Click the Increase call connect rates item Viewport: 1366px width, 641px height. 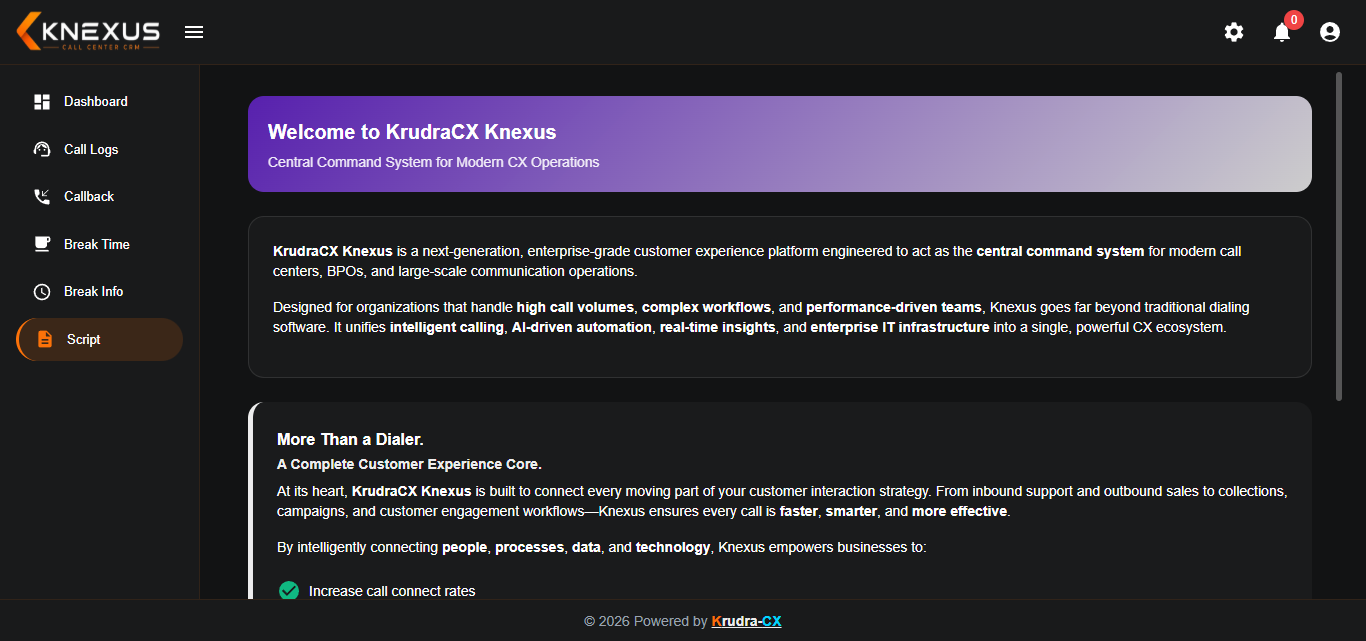click(x=392, y=591)
